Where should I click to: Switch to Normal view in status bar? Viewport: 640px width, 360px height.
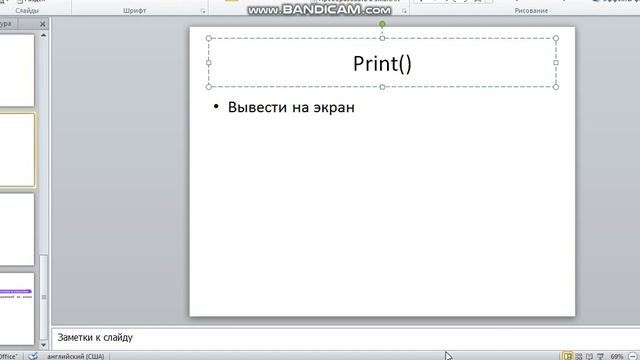[x=567, y=356]
